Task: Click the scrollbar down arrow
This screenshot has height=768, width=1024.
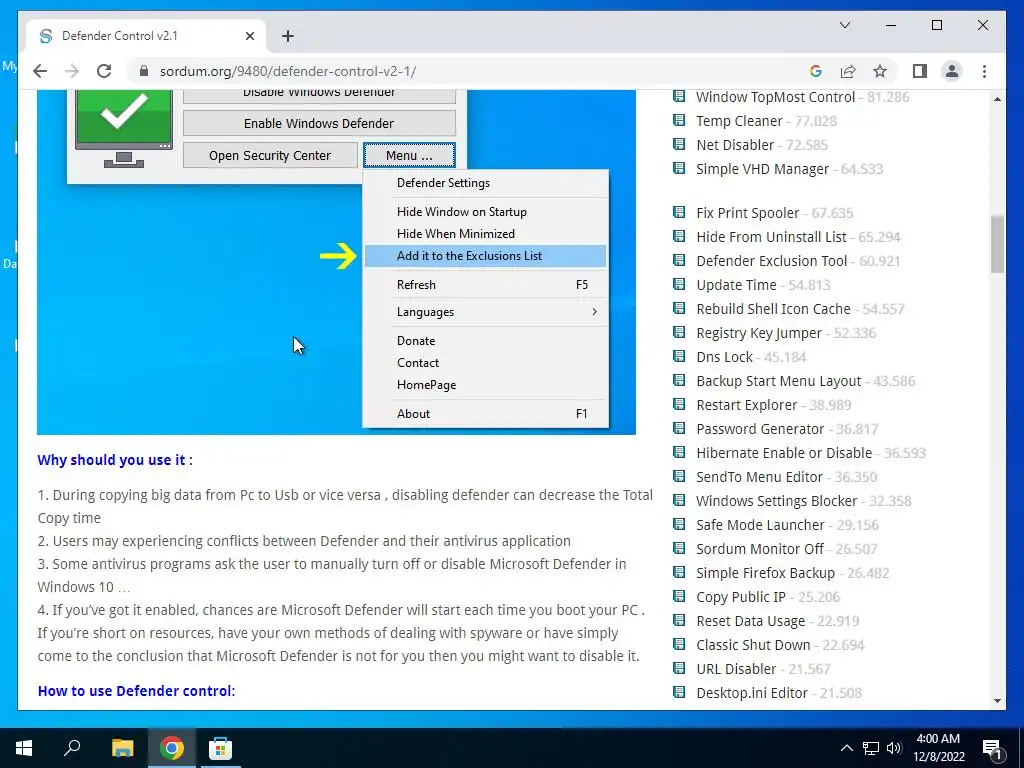Action: 997,701
